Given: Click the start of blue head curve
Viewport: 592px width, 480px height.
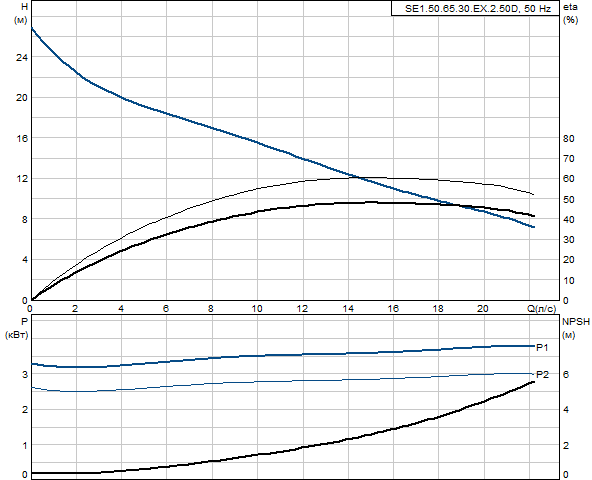Looking at the screenshot, I should pyautogui.click(x=31, y=28).
